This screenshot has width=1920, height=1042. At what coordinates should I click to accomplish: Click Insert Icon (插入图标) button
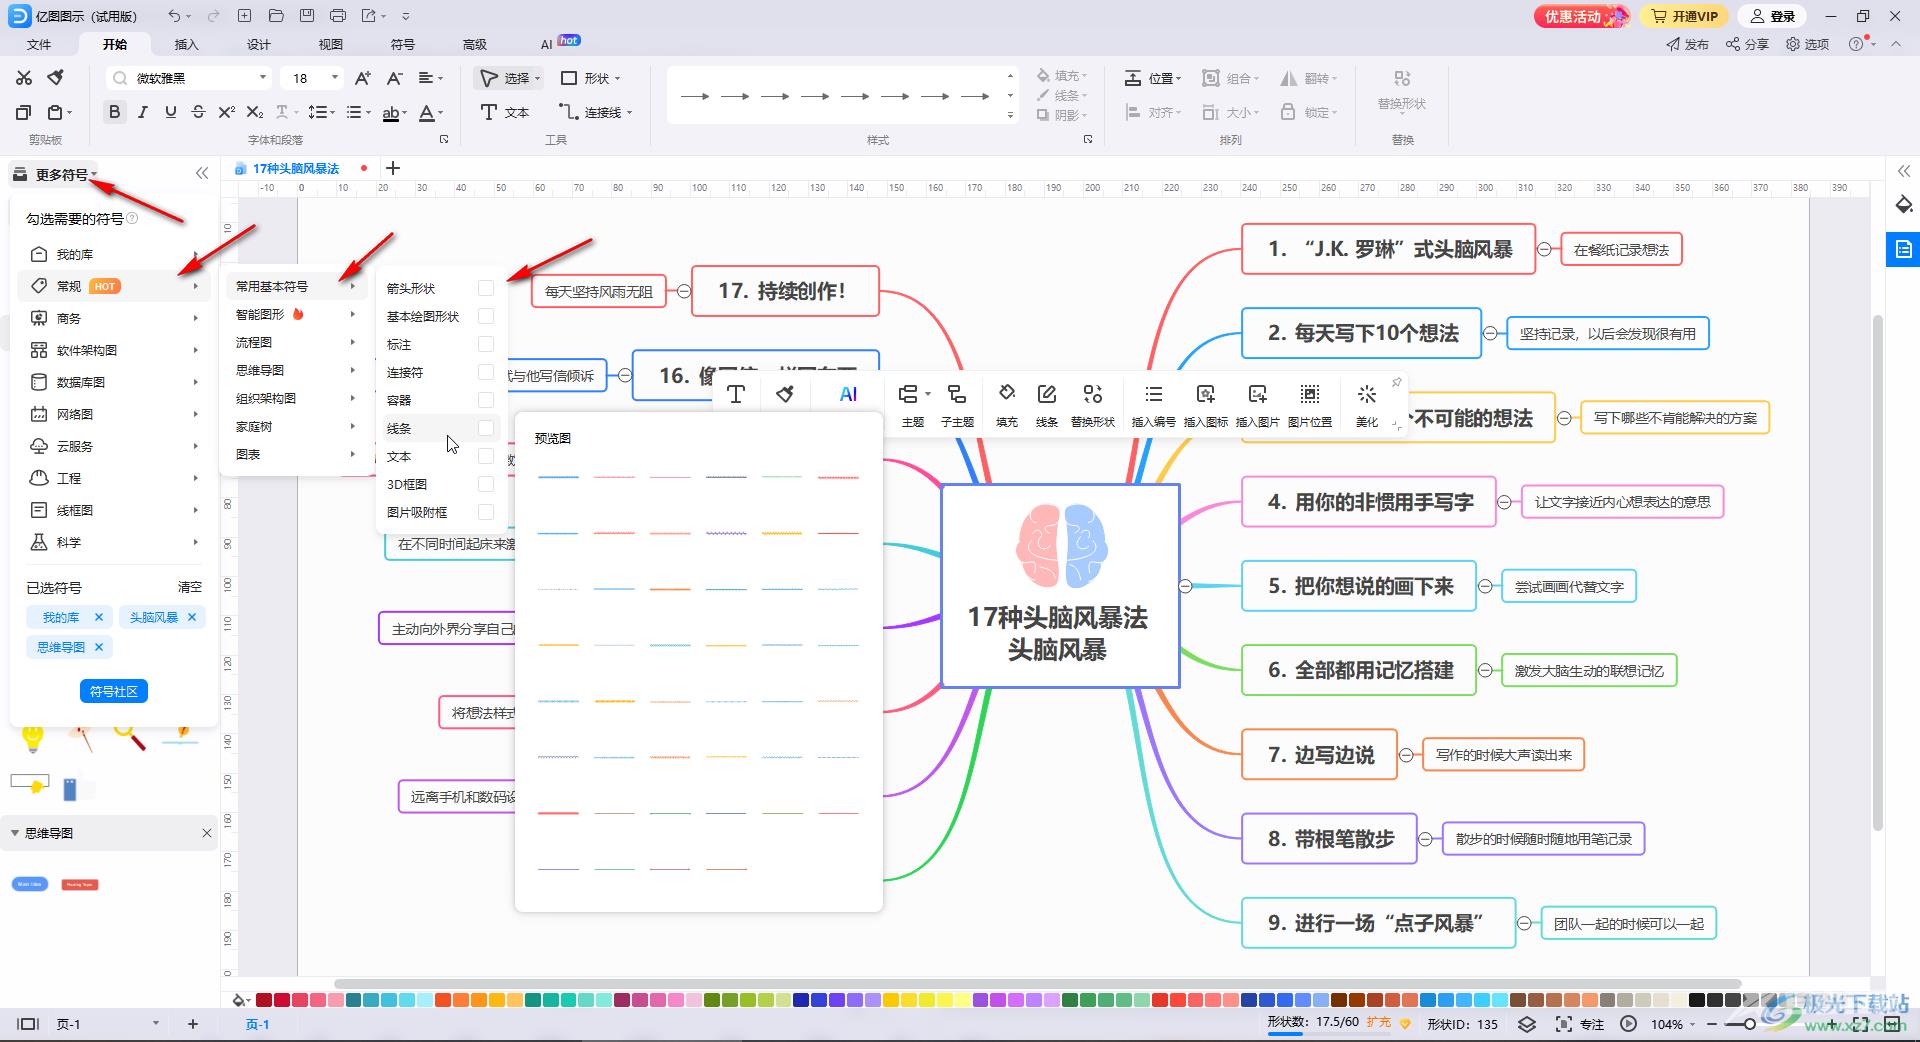(1205, 405)
